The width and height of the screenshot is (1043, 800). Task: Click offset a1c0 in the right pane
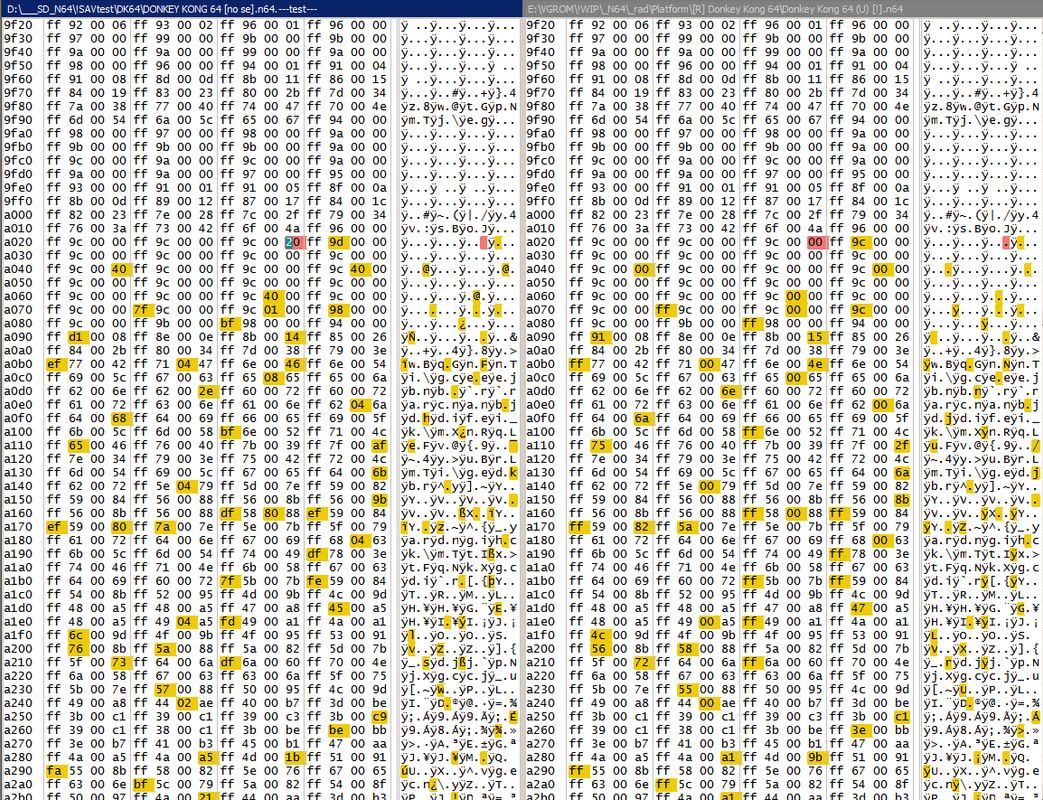(539, 595)
